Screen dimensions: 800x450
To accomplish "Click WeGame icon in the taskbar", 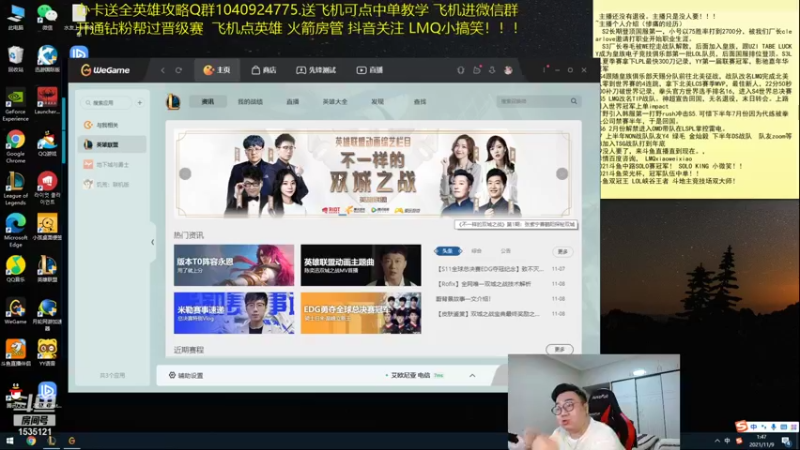I will click(71, 441).
